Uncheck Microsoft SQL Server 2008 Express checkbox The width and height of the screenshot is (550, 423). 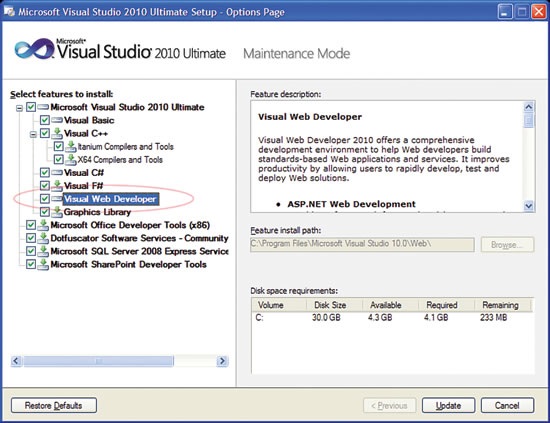point(31,251)
